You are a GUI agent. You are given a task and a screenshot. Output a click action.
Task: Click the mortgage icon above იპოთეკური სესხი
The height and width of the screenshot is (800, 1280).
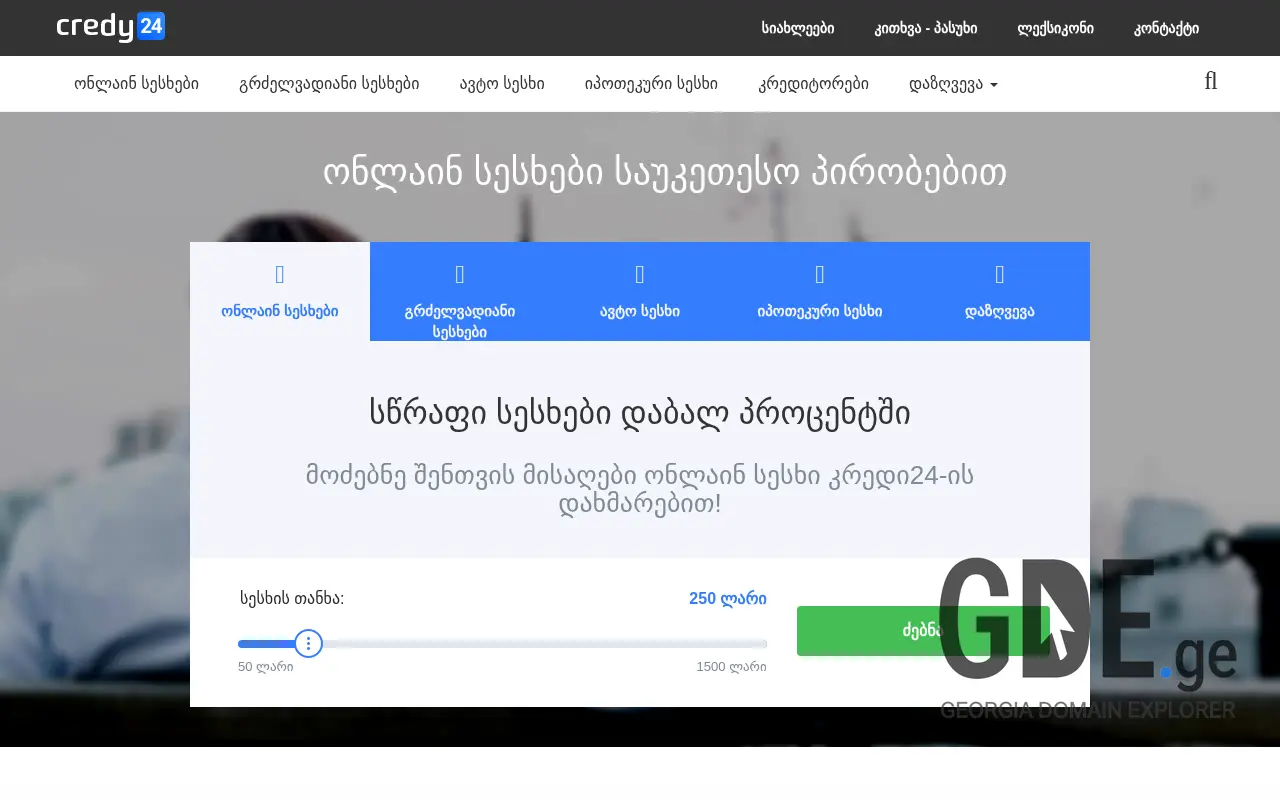[819, 272]
